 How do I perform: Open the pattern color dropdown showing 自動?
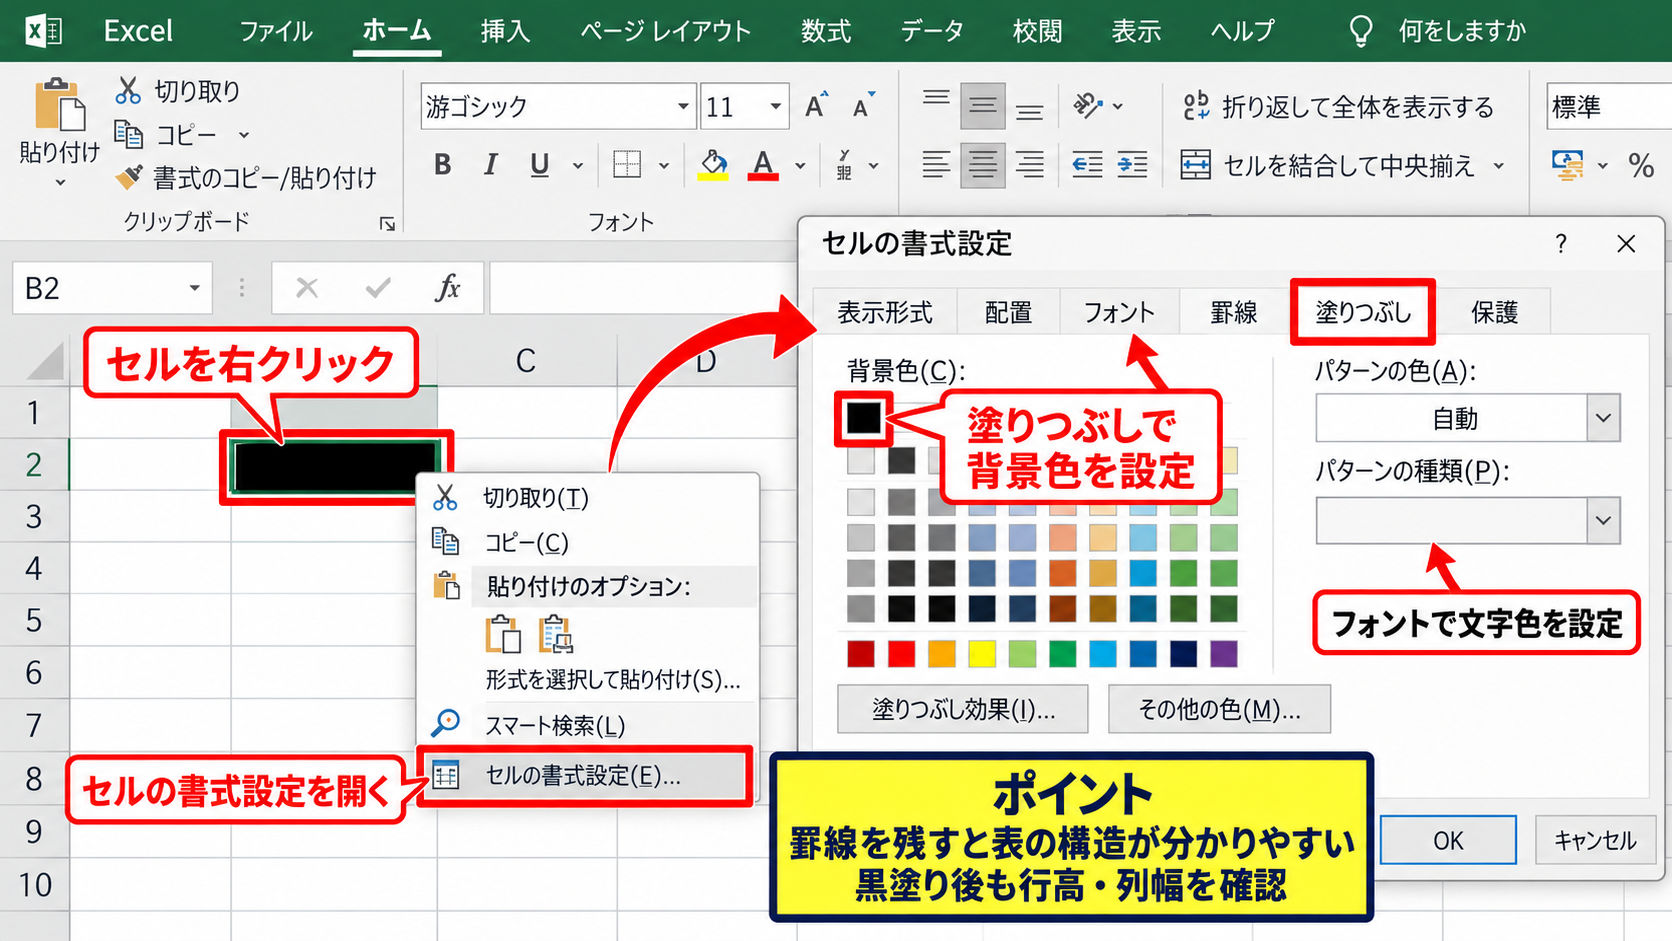tap(1603, 418)
